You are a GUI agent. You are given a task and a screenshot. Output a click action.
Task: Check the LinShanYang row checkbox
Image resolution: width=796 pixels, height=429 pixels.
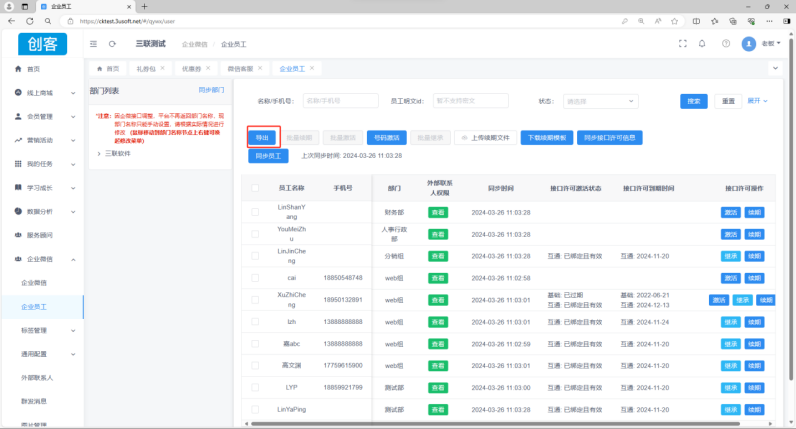(x=255, y=212)
